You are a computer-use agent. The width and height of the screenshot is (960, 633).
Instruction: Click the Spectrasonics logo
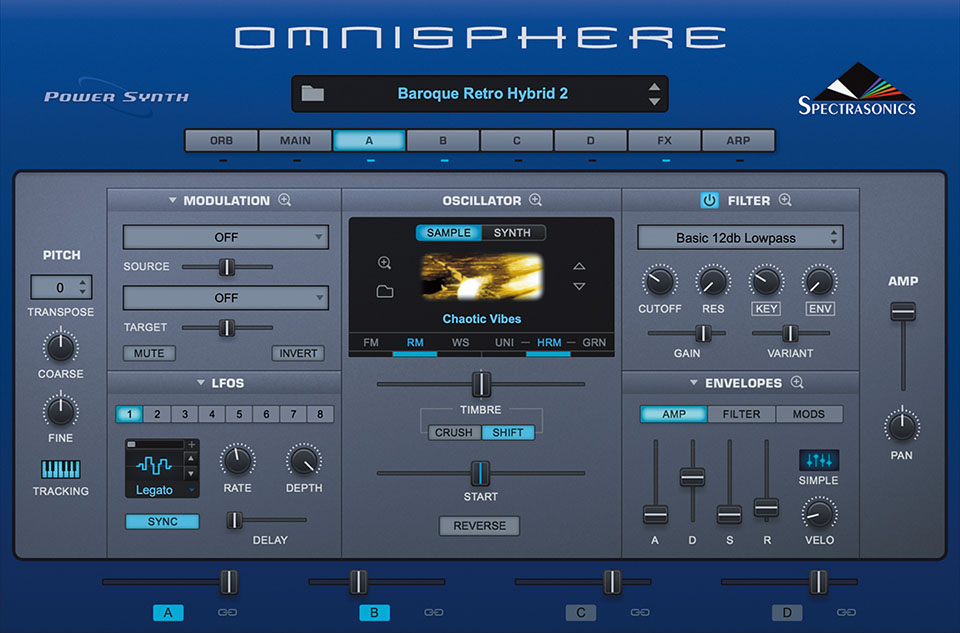coord(857,89)
